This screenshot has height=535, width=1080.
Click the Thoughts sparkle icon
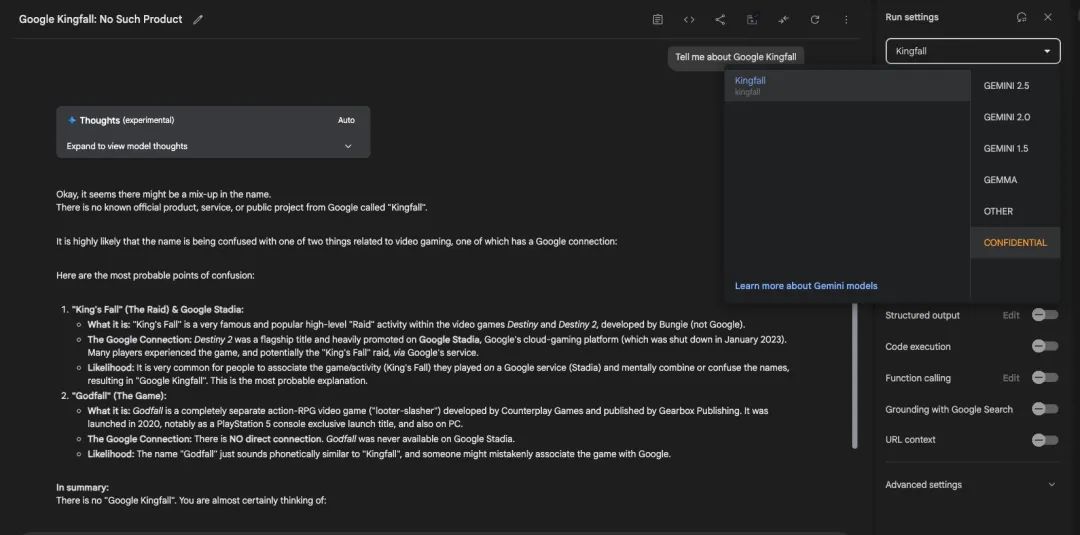click(72, 120)
